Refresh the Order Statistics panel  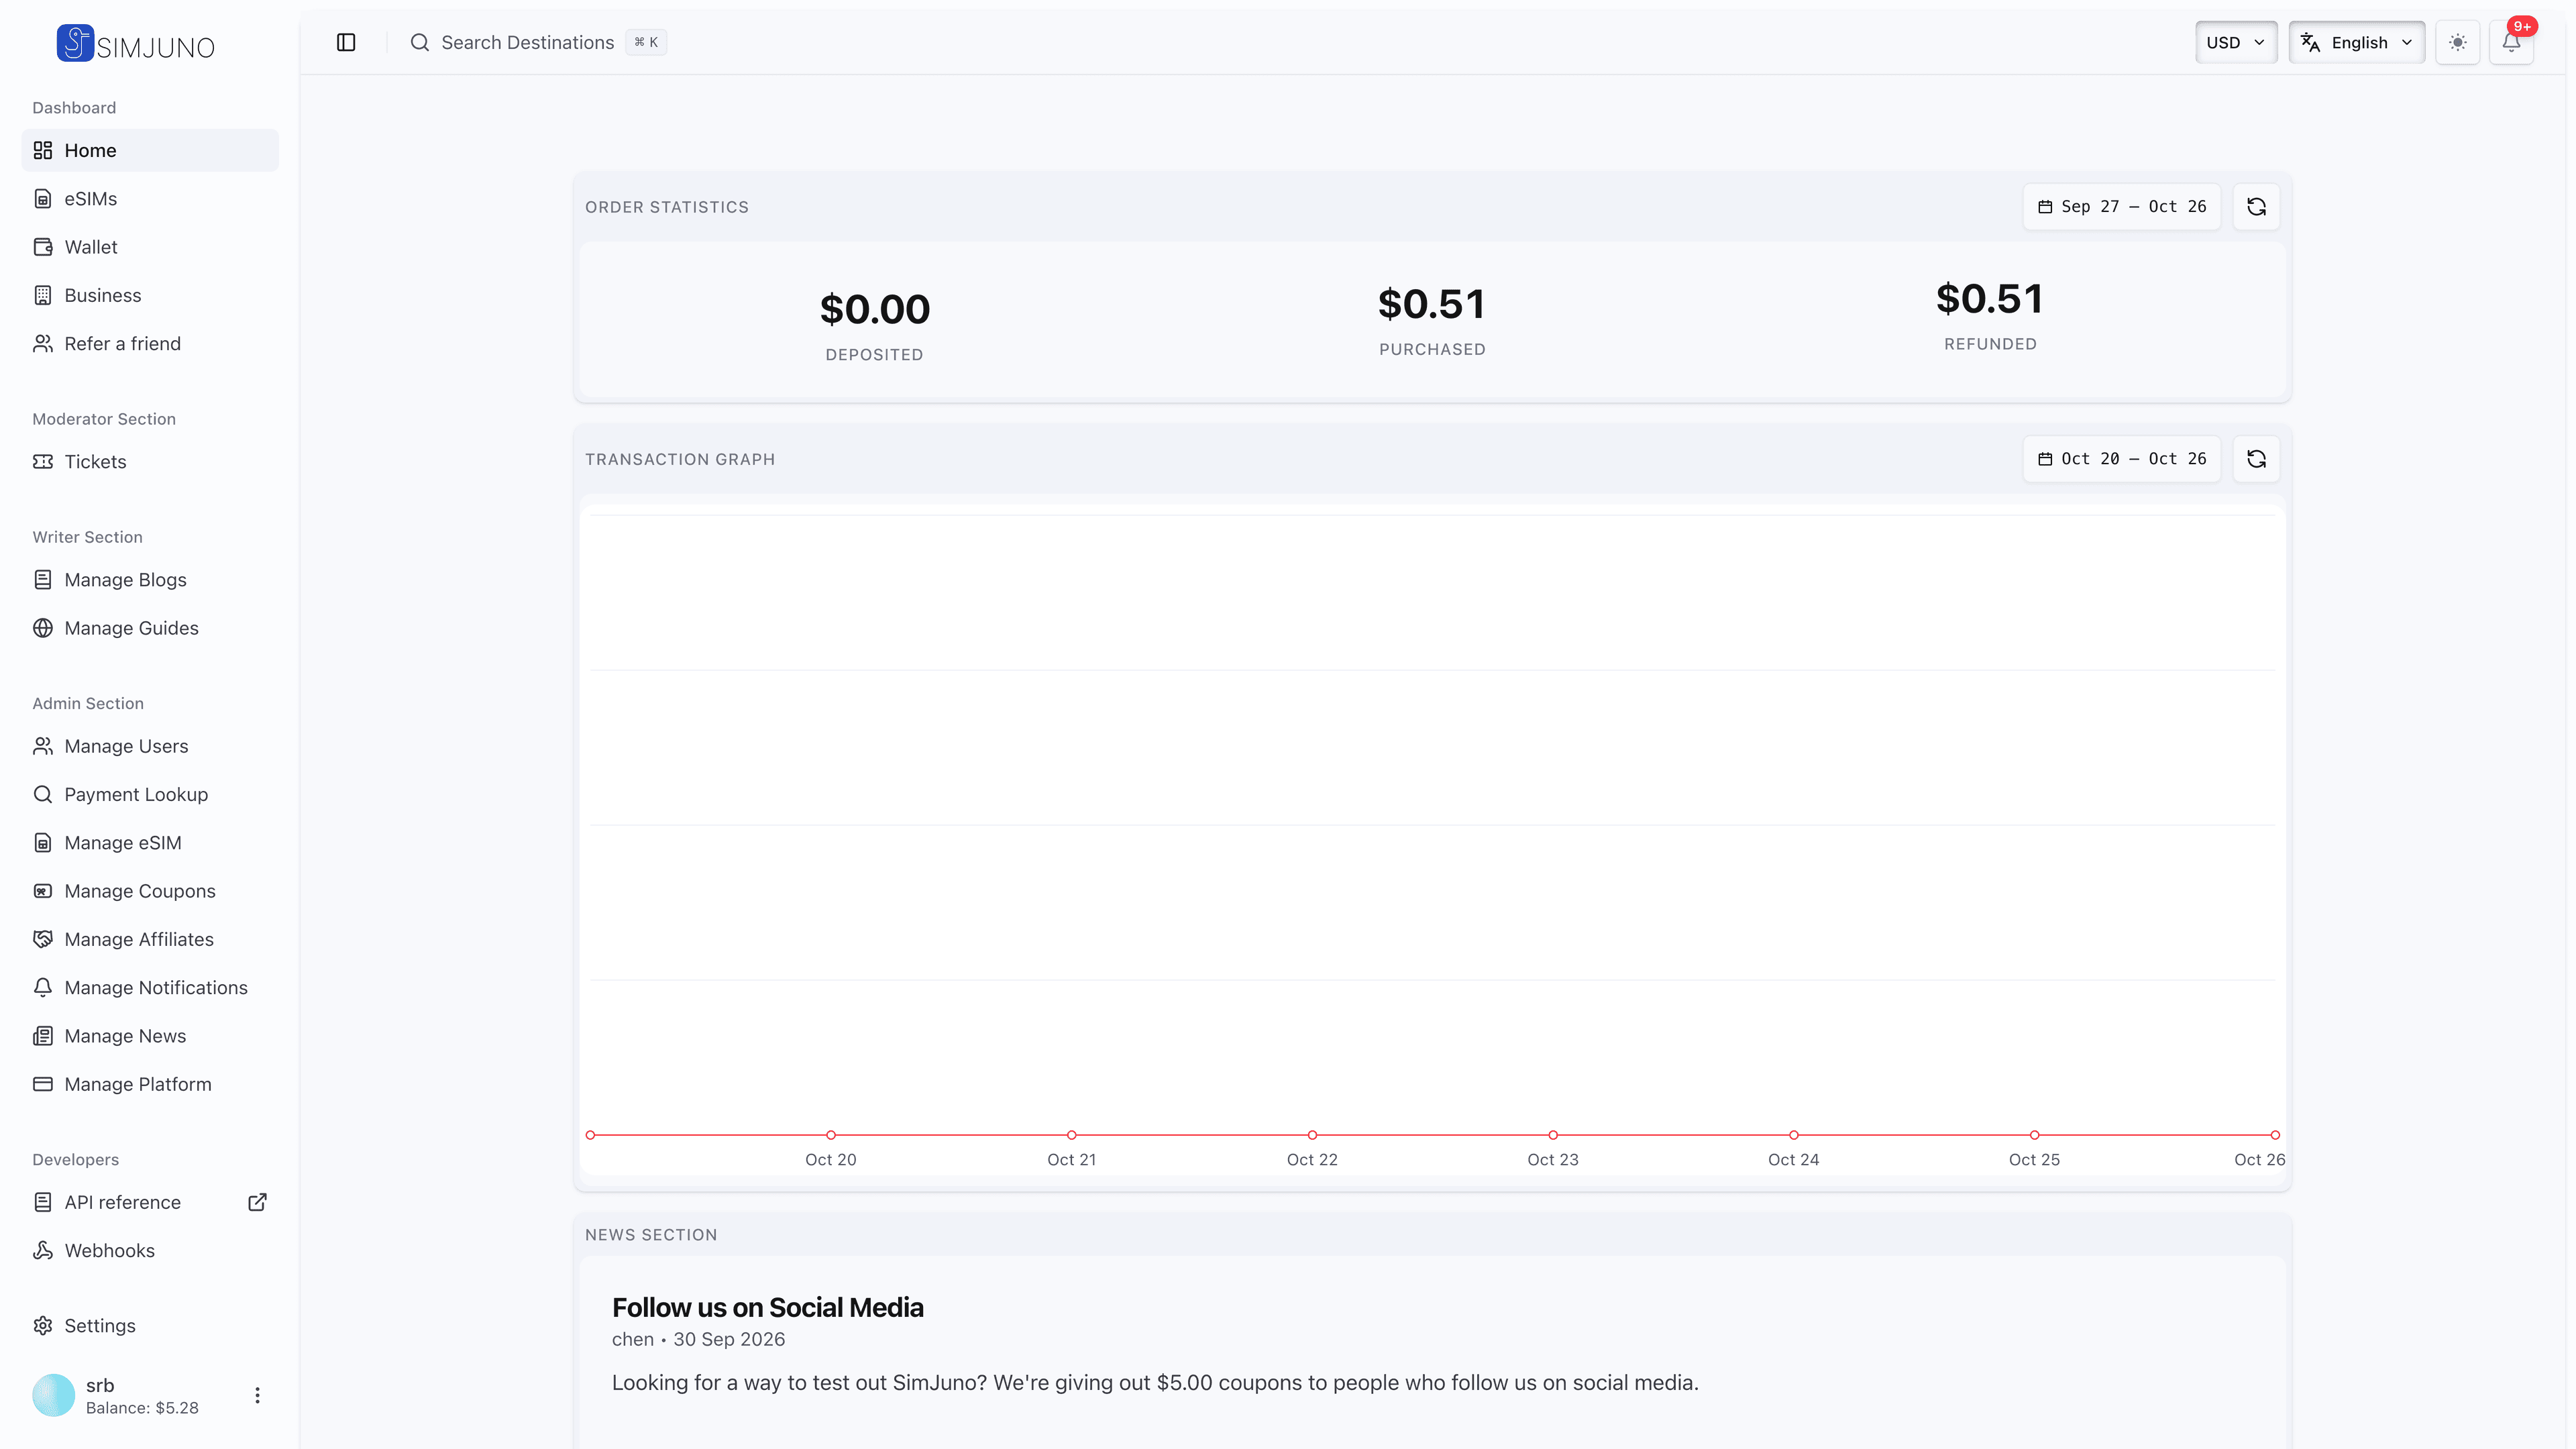pyautogui.click(x=2256, y=207)
